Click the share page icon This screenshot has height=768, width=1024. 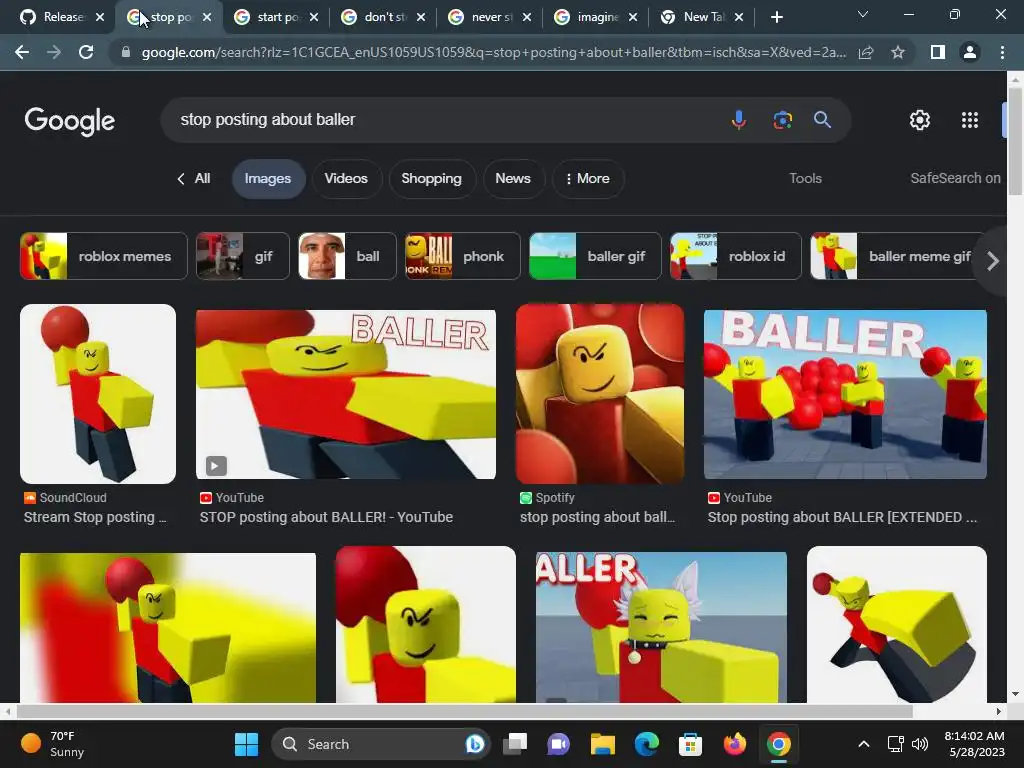(x=866, y=52)
